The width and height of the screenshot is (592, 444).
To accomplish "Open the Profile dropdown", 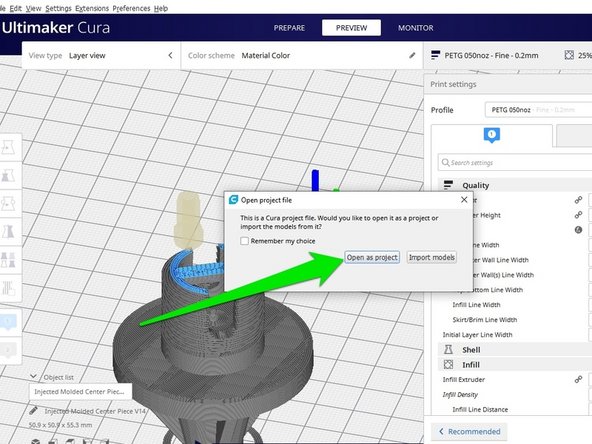I will [x=538, y=110].
